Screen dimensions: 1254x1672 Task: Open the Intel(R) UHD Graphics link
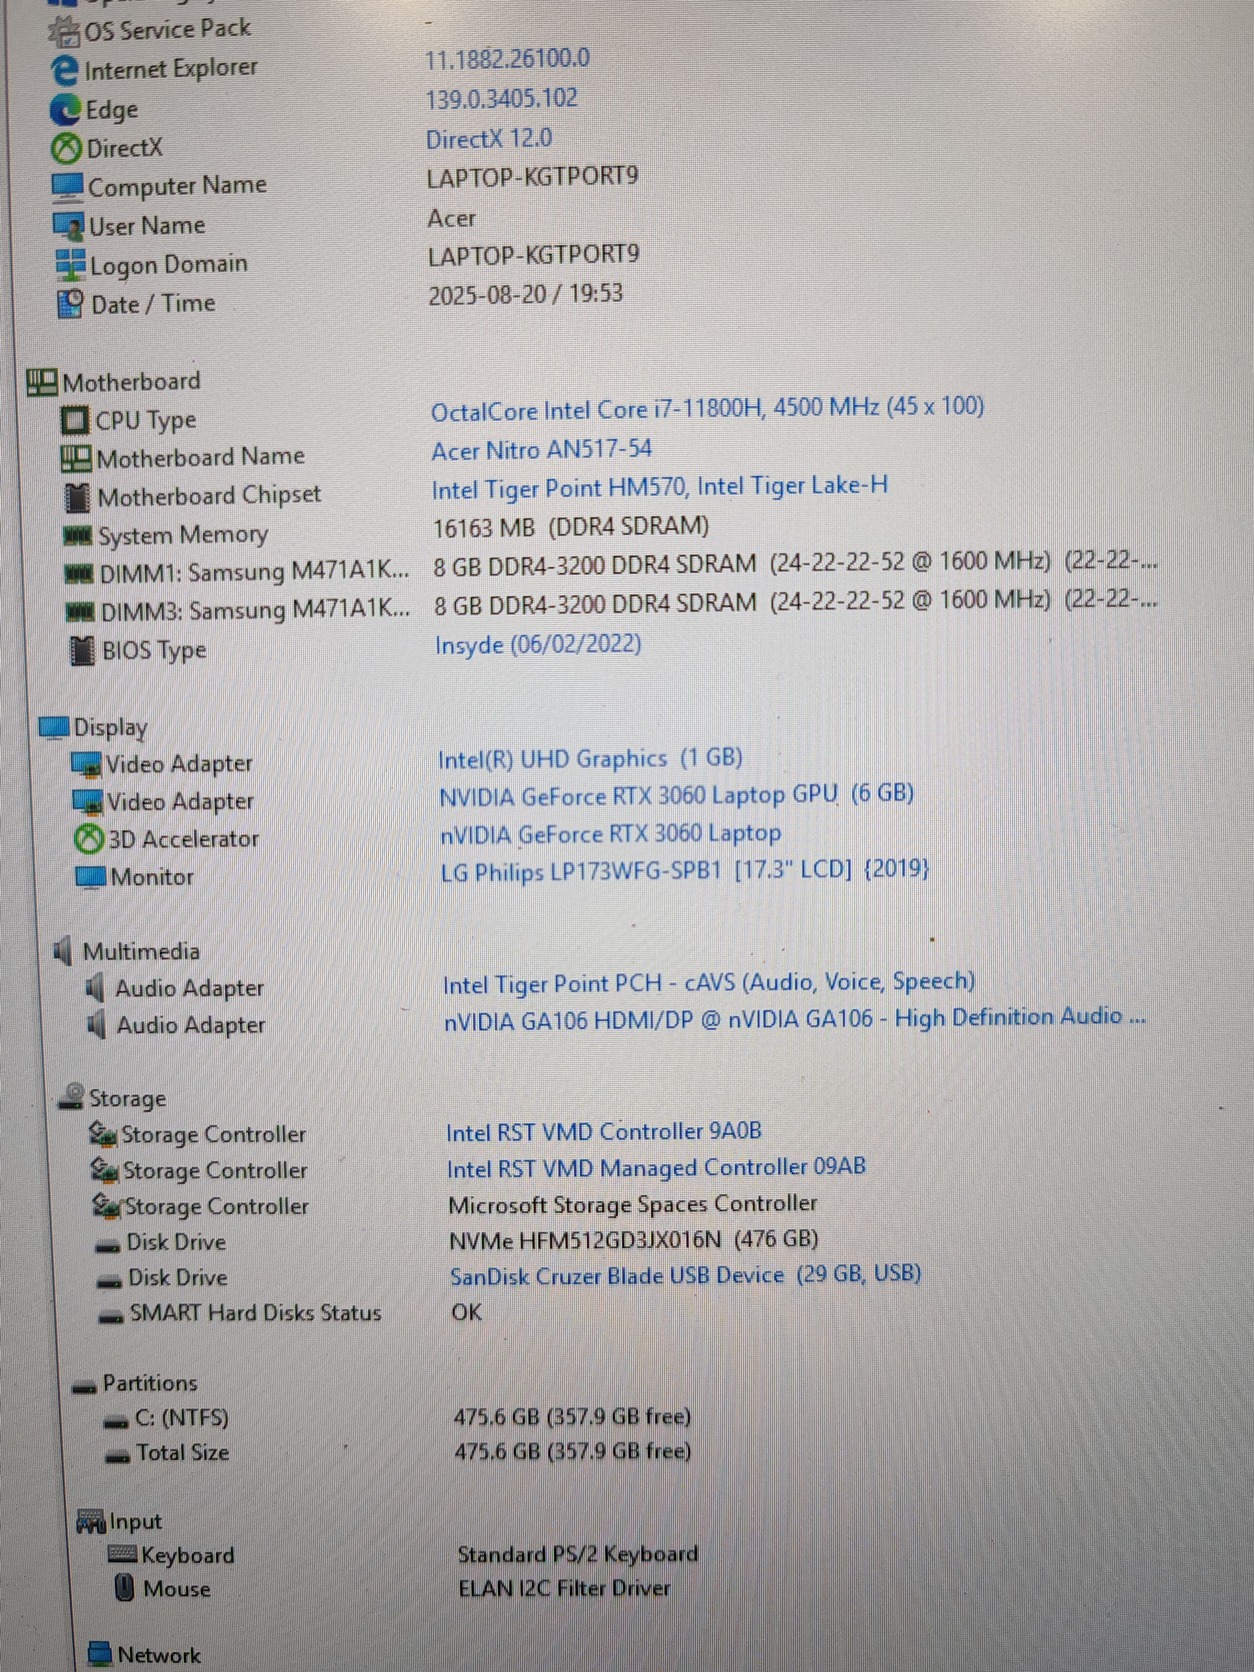point(590,759)
